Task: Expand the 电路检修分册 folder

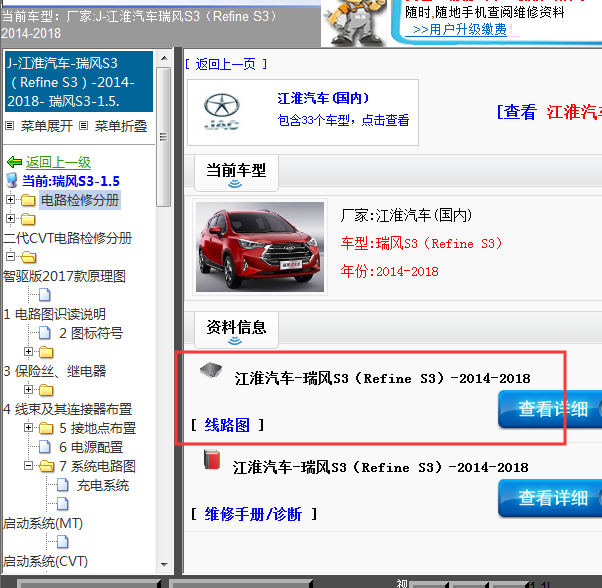Action: pyautogui.click(x=10, y=200)
